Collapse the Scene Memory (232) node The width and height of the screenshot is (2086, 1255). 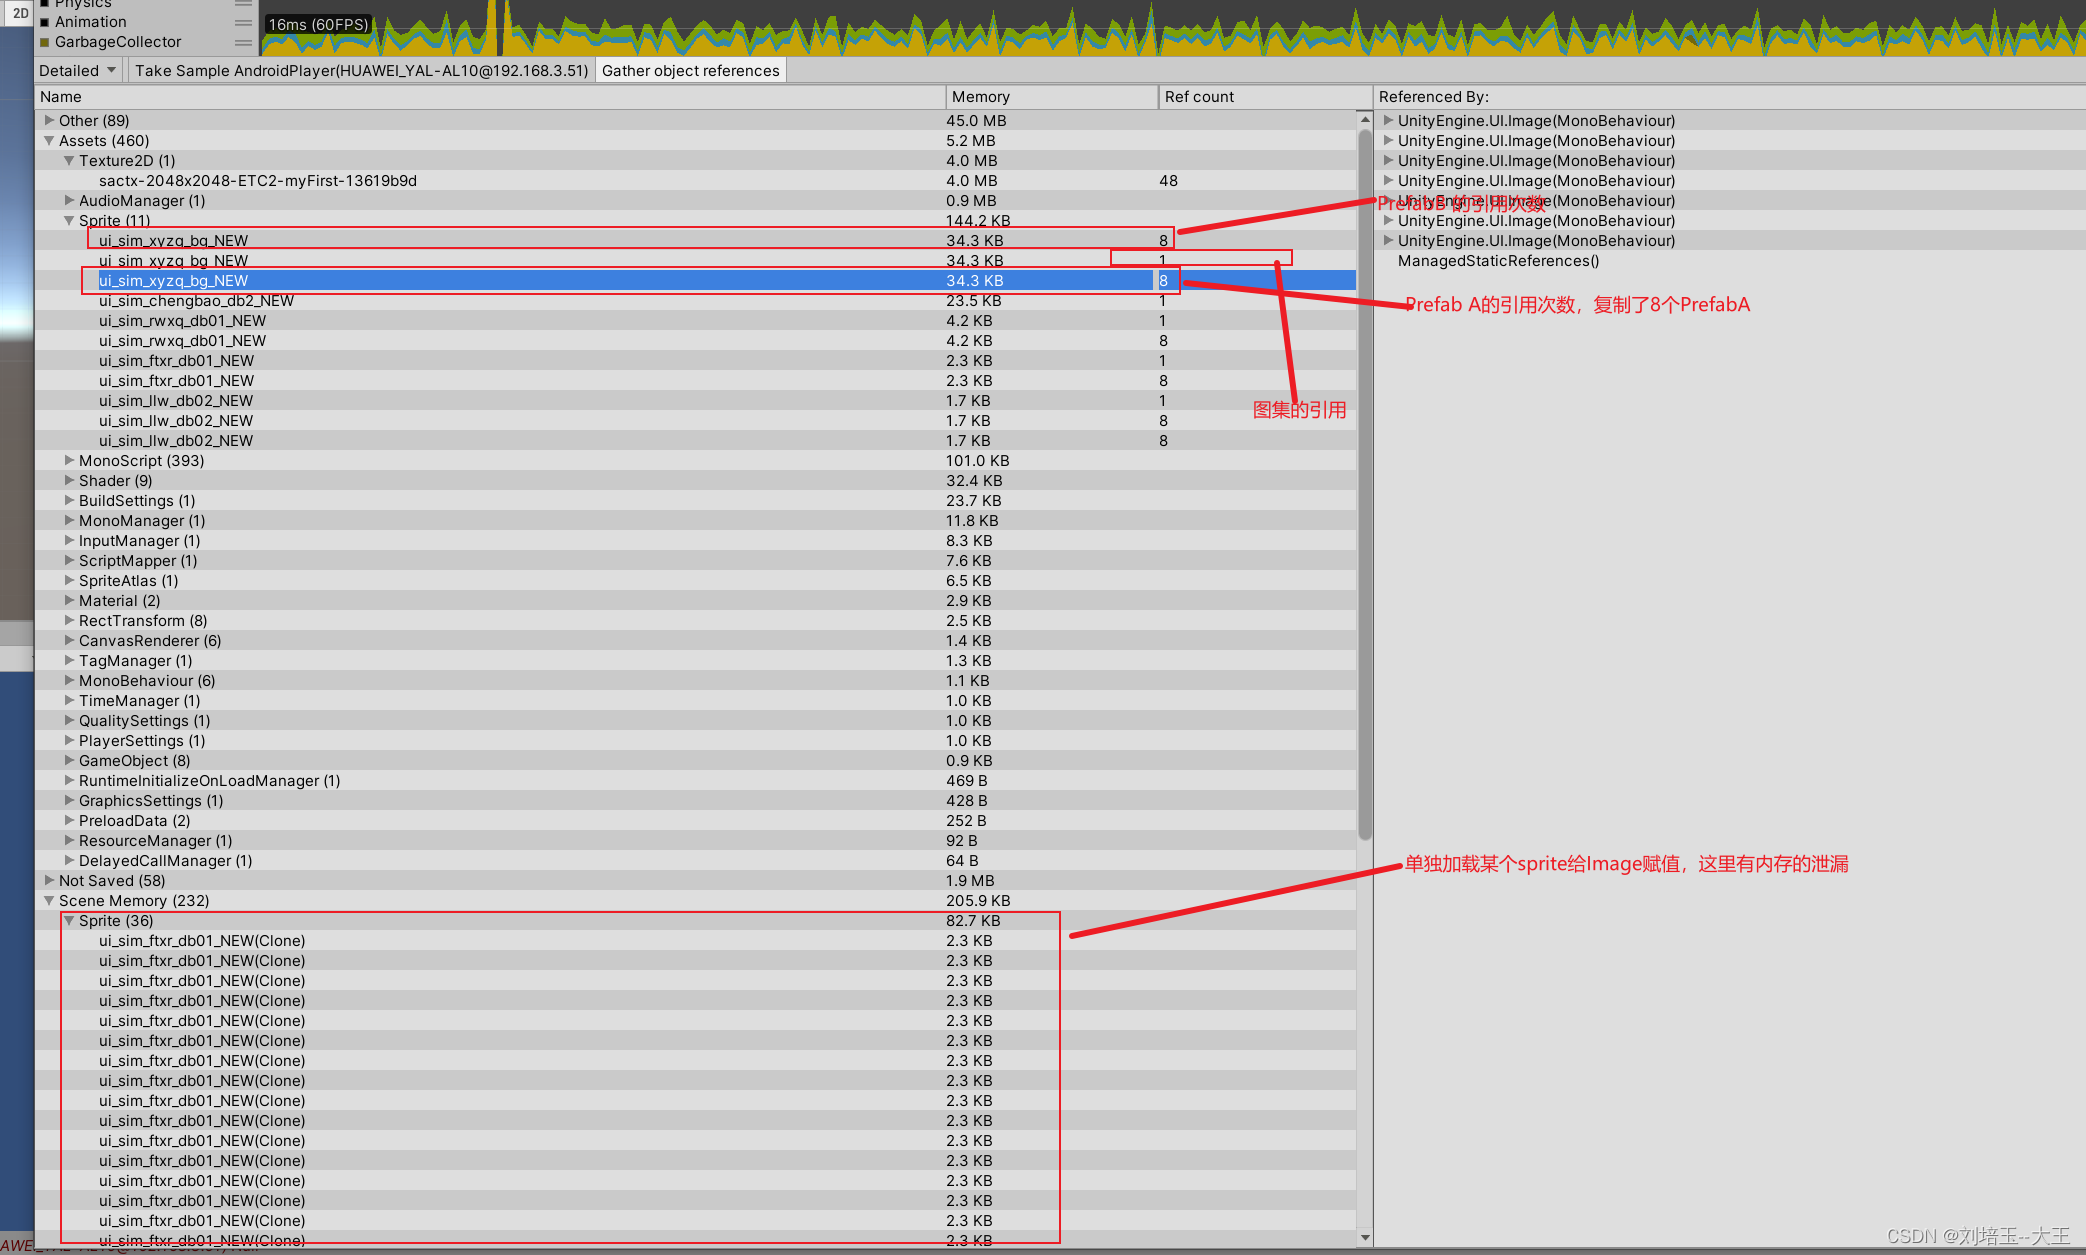[x=49, y=901]
